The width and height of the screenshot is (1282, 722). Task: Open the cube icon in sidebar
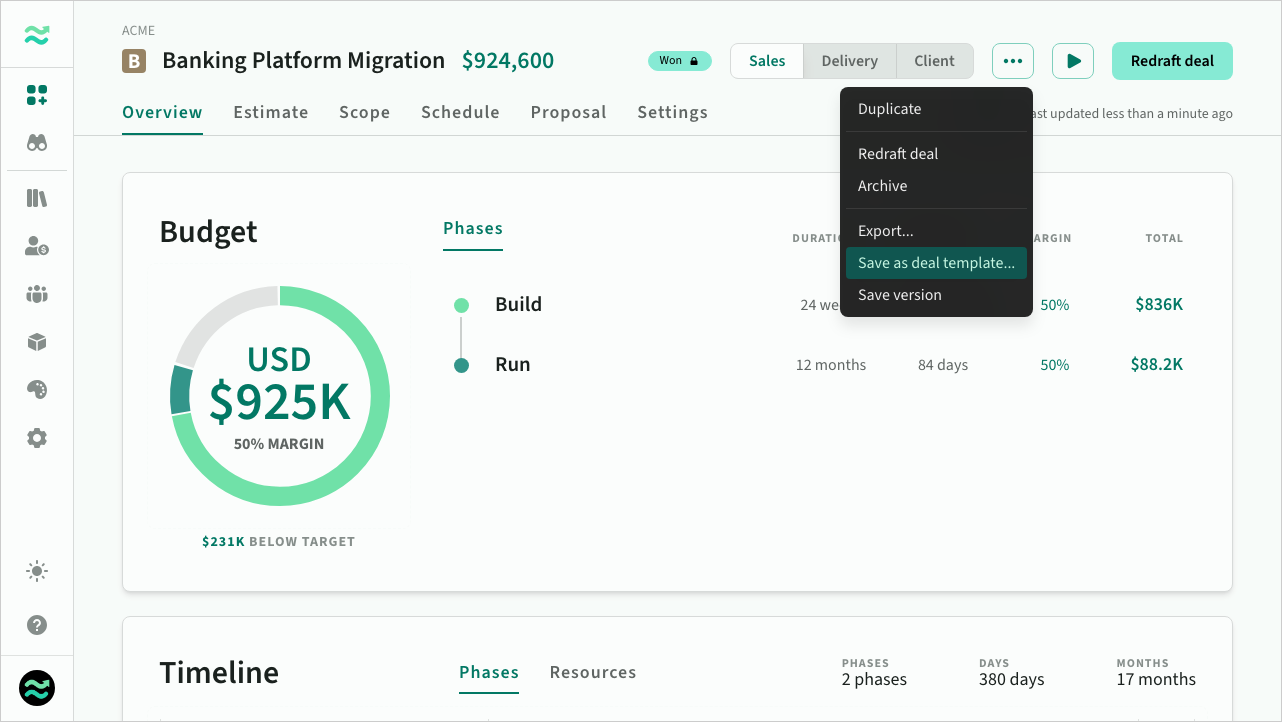pos(37,342)
